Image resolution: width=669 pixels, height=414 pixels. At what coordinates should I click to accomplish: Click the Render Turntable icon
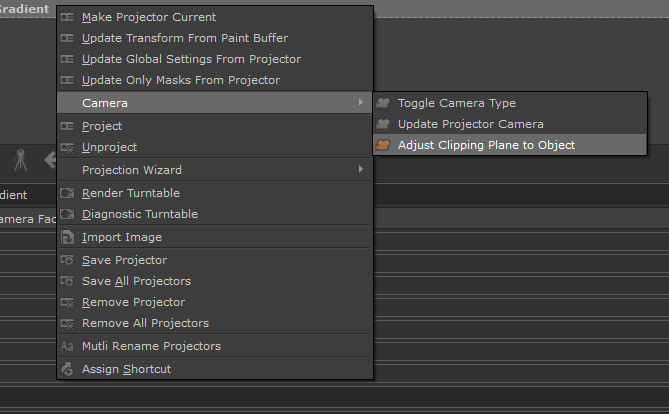coord(67,193)
